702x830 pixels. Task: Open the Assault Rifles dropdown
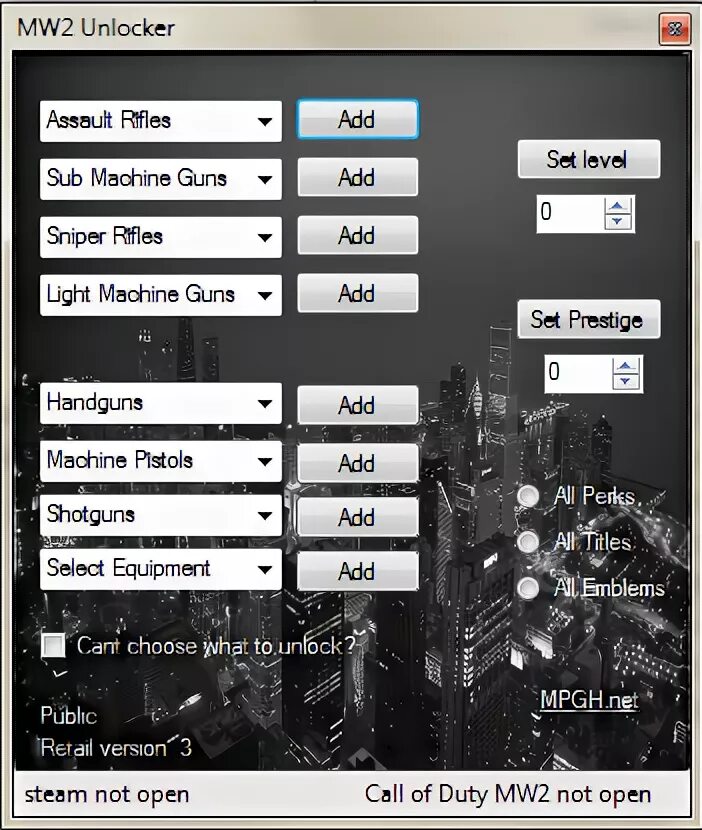pyautogui.click(x=160, y=121)
